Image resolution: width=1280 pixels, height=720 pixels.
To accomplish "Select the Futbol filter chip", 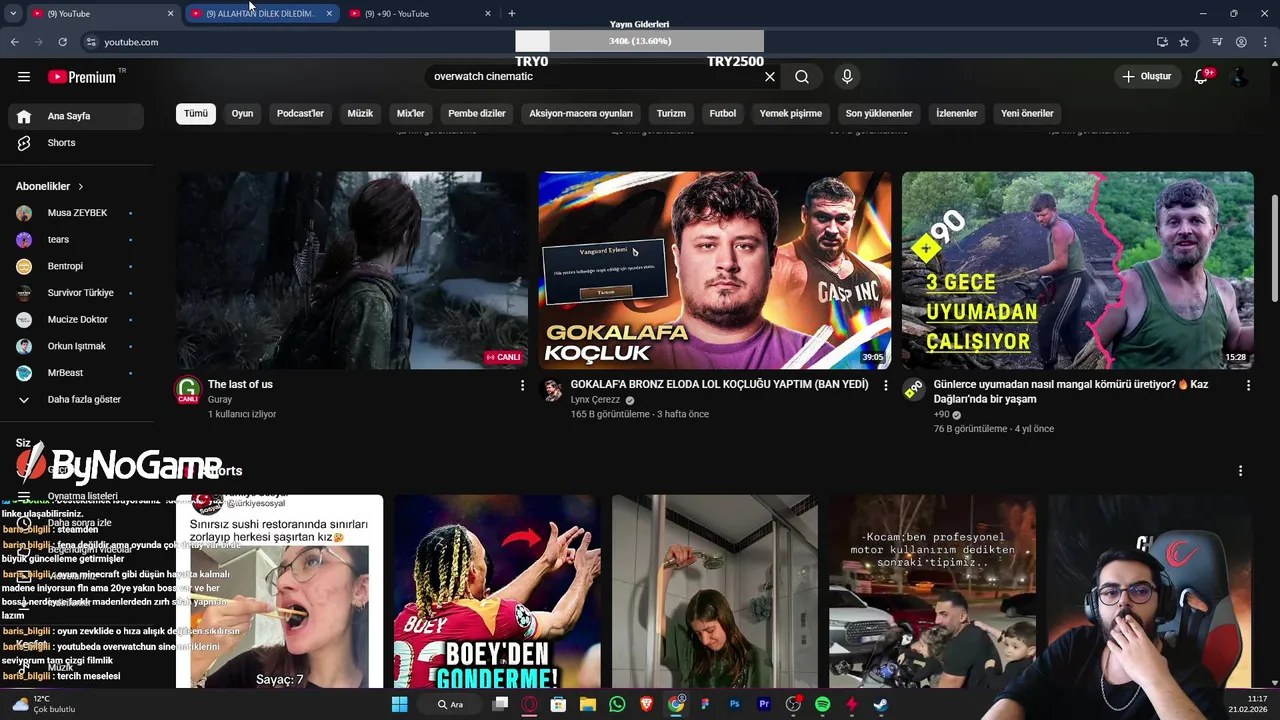I will [723, 113].
